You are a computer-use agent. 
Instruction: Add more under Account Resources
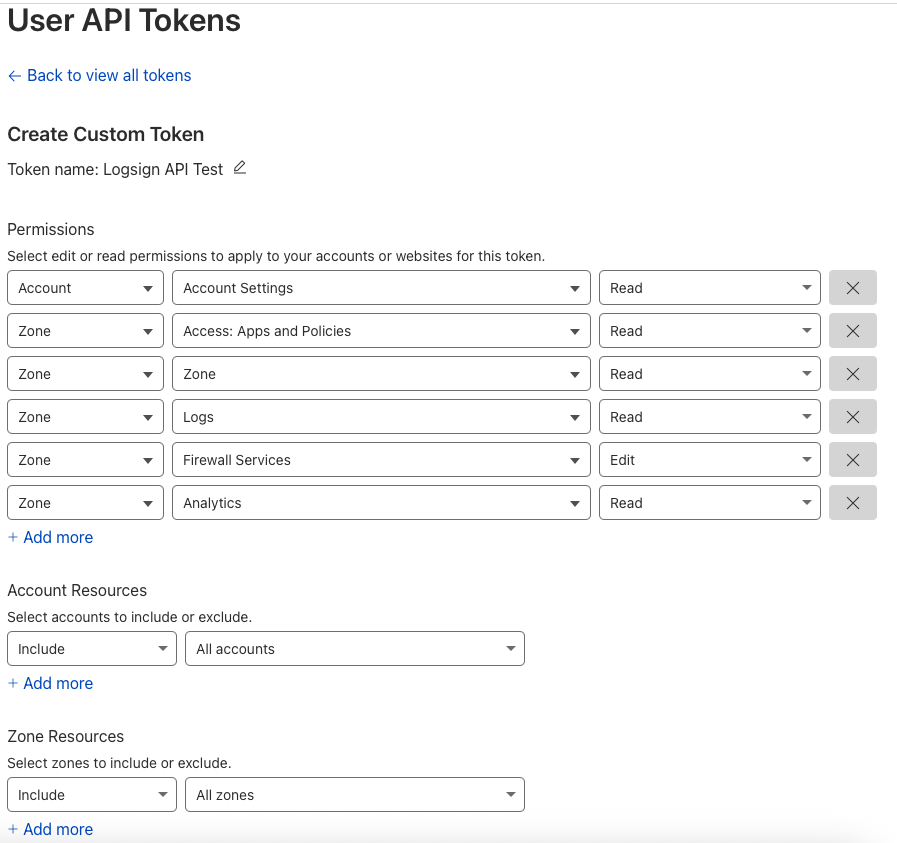click(x=50, y=683)
